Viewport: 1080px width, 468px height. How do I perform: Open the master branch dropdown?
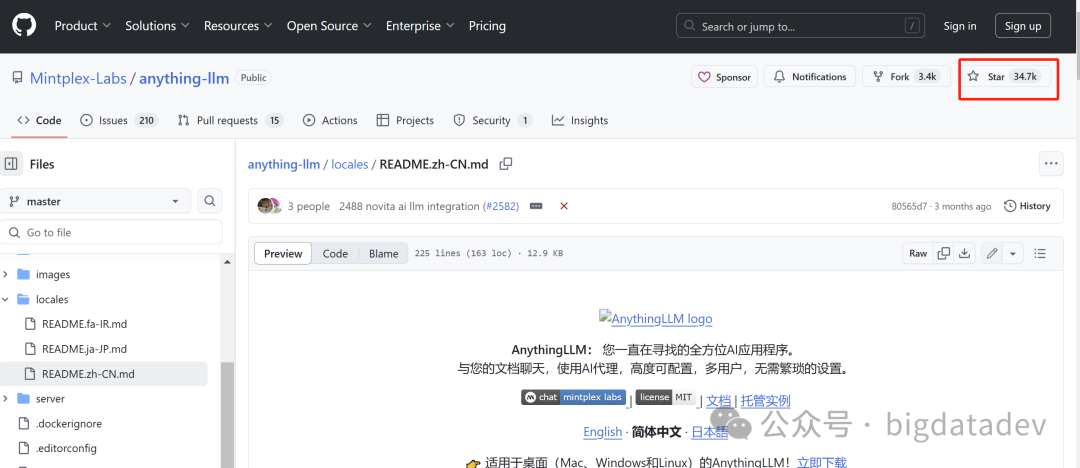pyautogui.click(x=96, y=201)
